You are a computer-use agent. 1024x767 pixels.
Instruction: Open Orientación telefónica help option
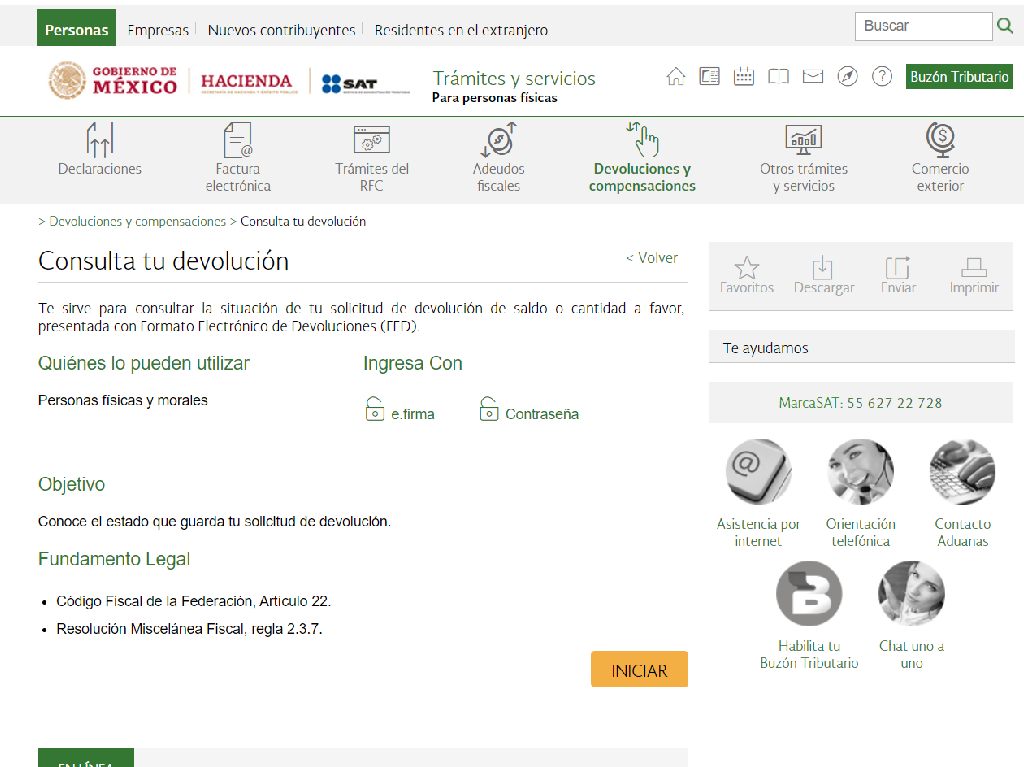click(860, 472)
